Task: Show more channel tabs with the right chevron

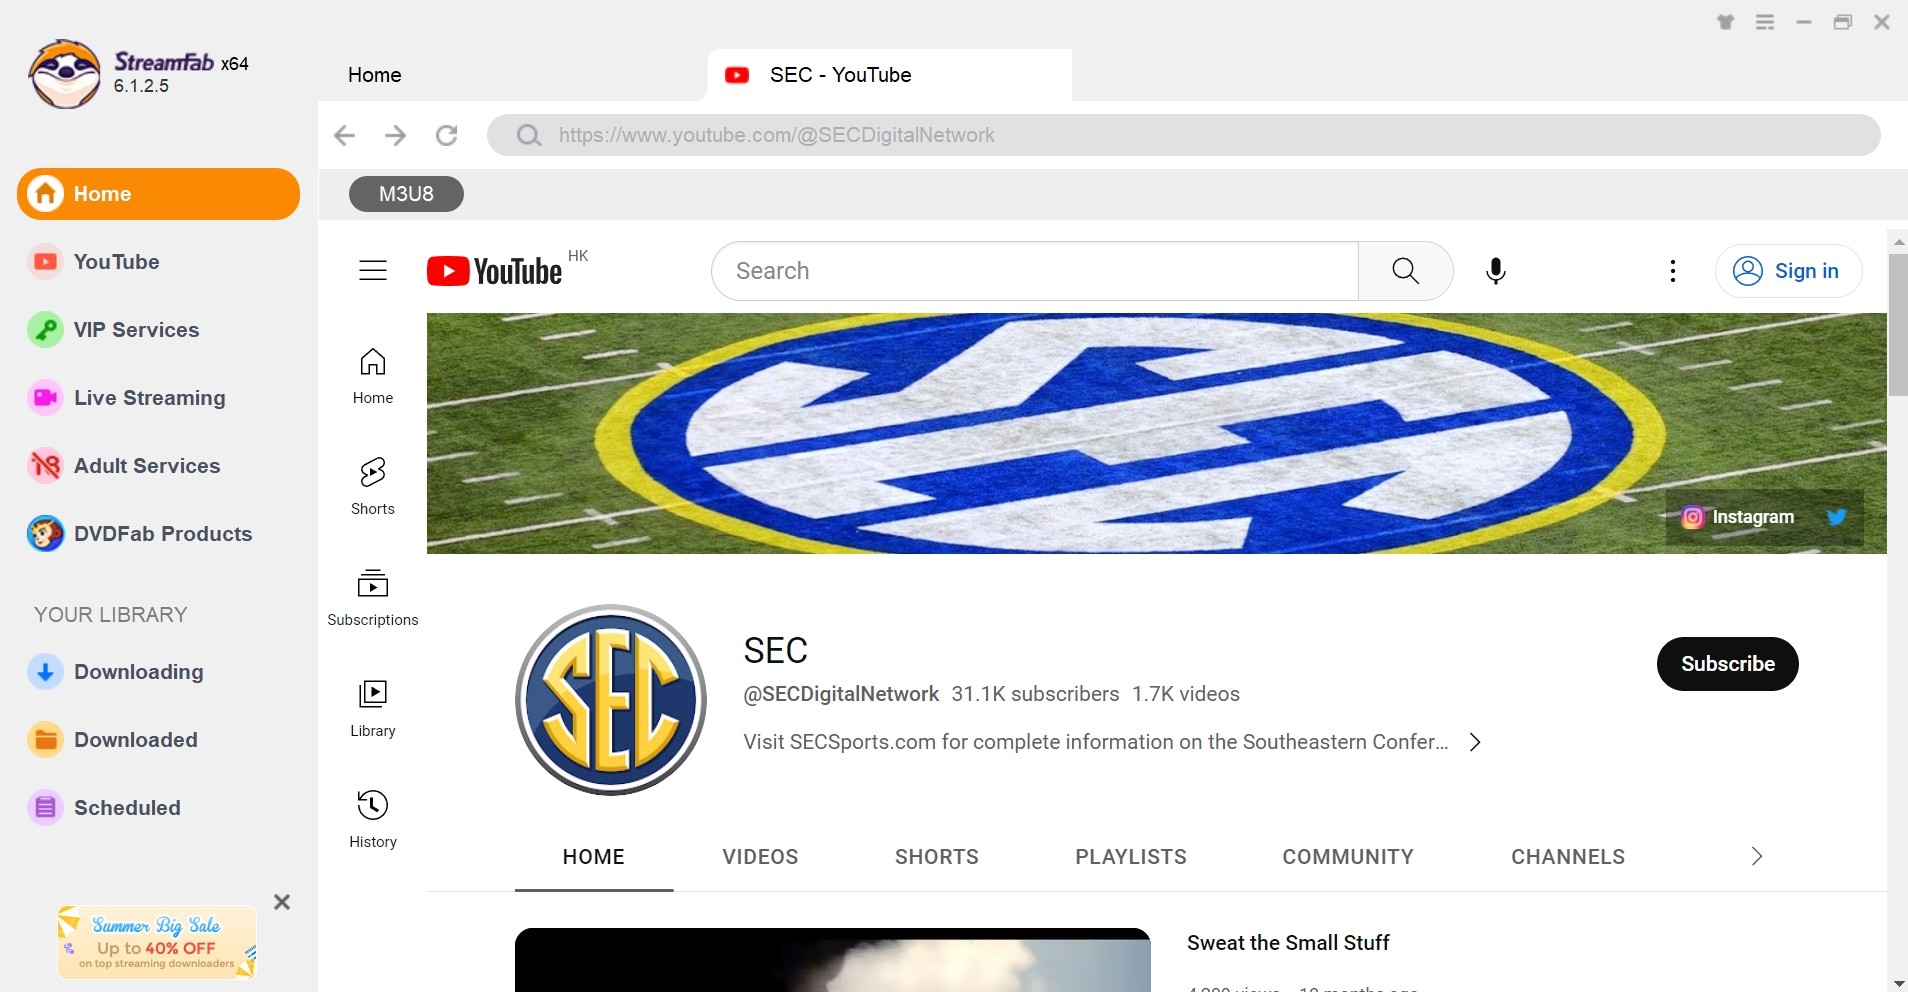Action: tap(1757, 857)
